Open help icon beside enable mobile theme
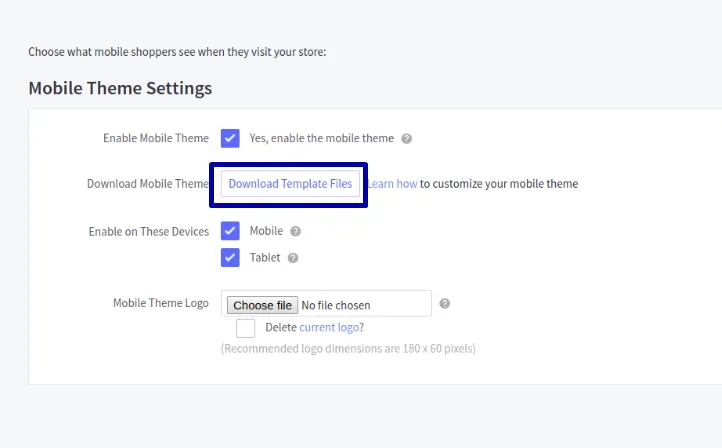Screen dimensions: 722x448 click(x=406, y=139)
